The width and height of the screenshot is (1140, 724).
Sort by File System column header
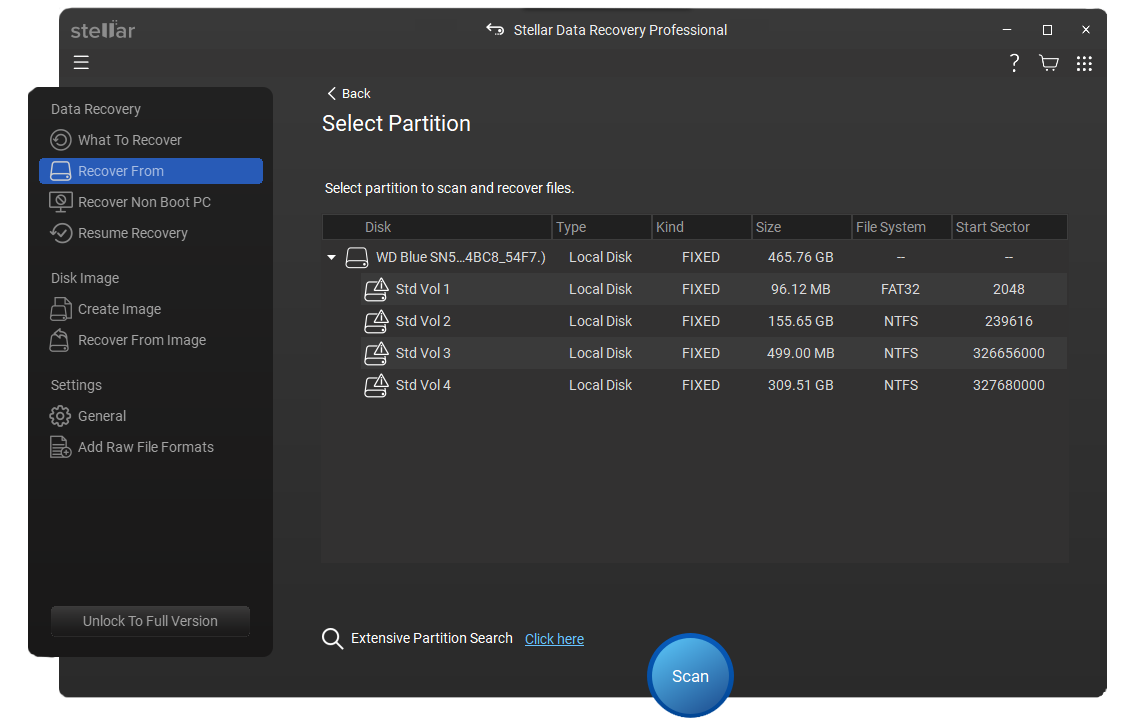pyautogui.click(x=902, y=227)
